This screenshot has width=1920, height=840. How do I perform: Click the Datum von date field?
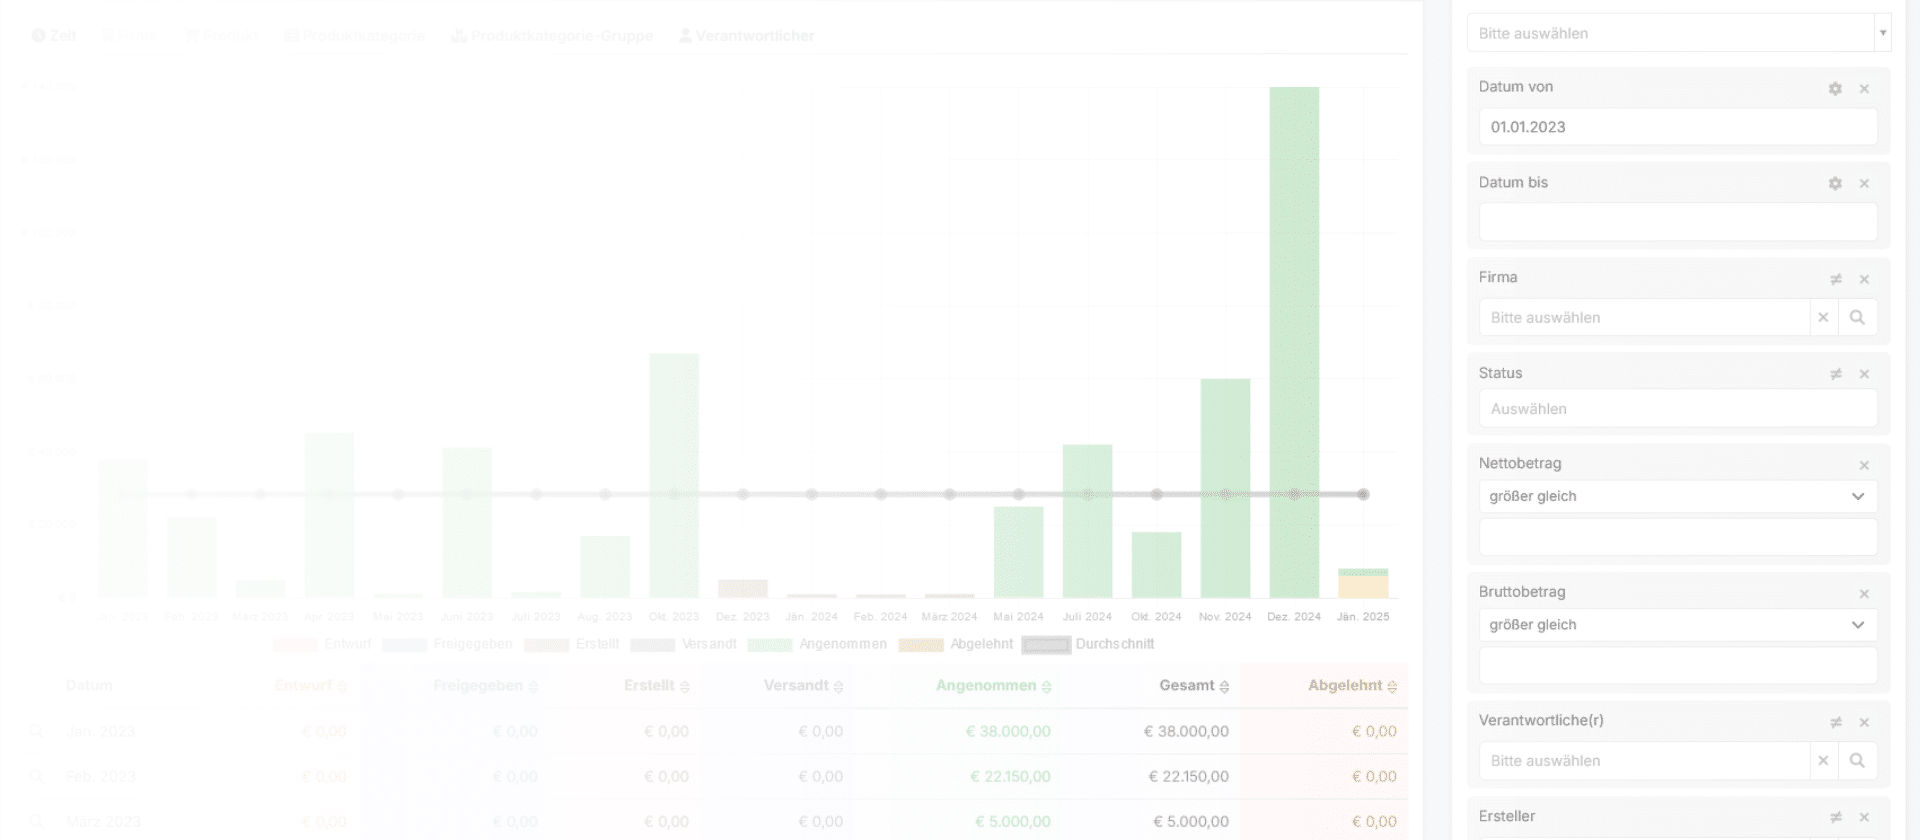(1677, 127)
